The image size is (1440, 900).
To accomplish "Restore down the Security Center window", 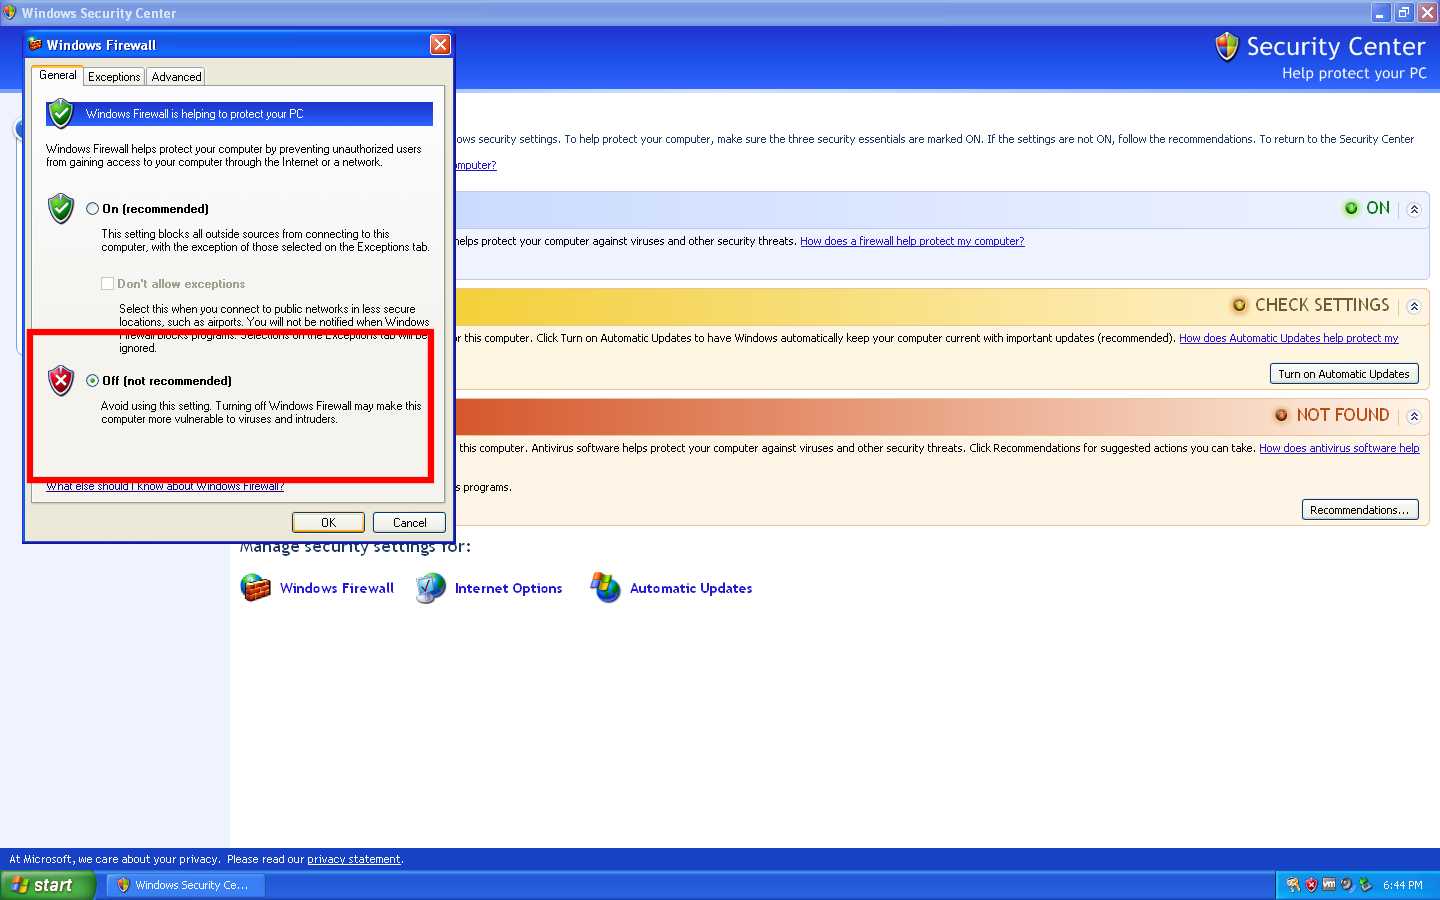I will 1404,13.
